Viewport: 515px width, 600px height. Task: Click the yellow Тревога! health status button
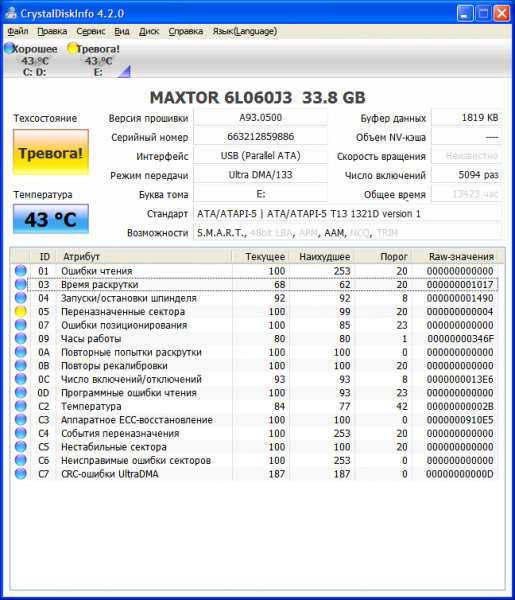[51, 152]
